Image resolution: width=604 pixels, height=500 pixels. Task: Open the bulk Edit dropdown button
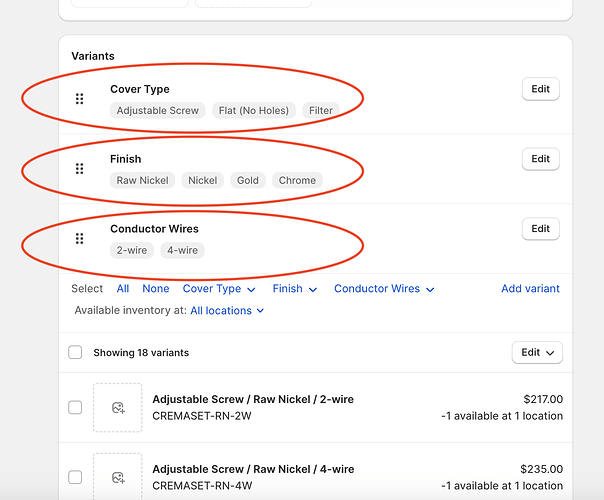pyautogui.click(x=537, y=352)
